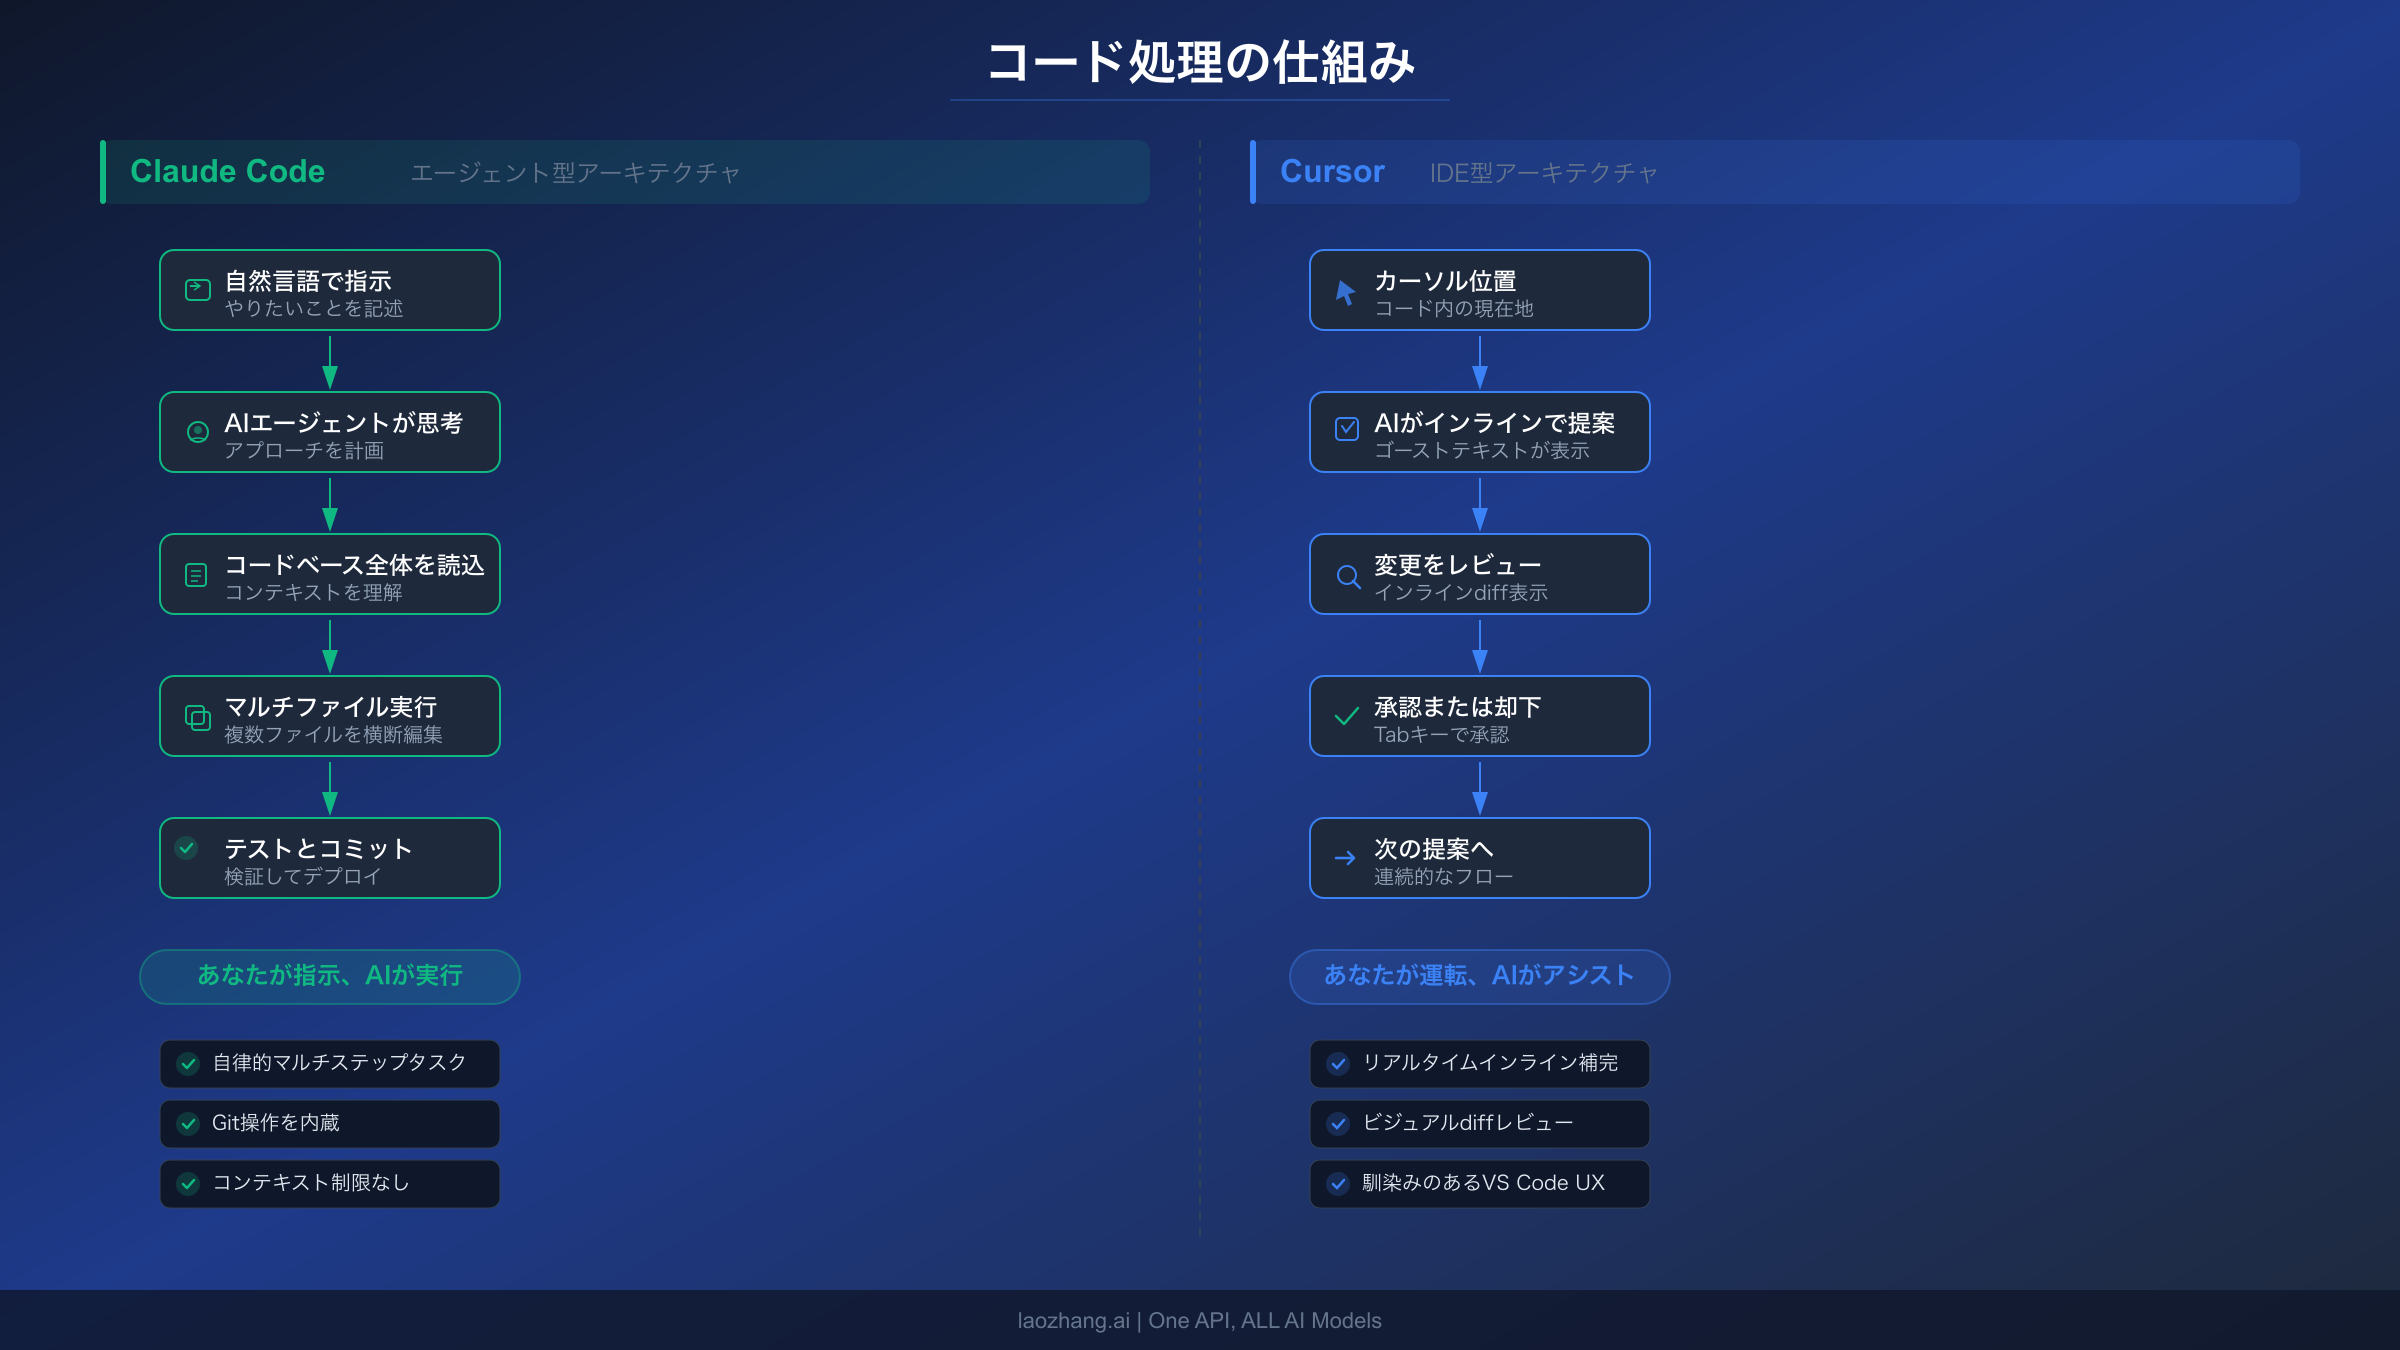Toggle the Git操作を内蔵 checkmark

click(188, 1124)
